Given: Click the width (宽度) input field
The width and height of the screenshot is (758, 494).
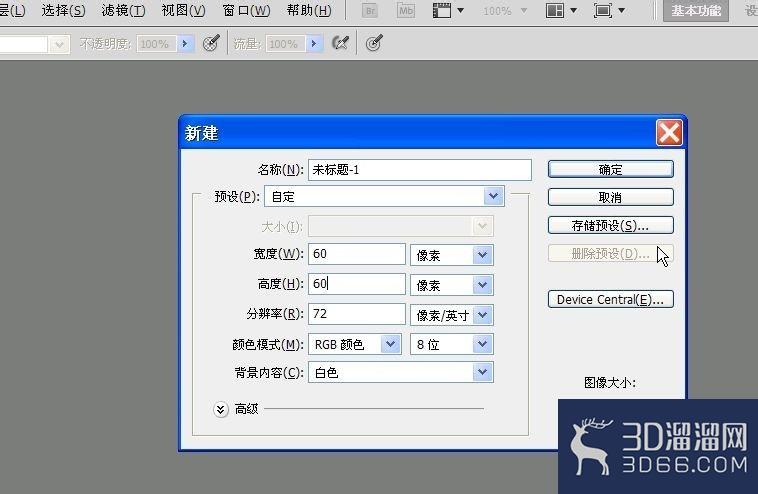Looking at the screenshot, I should 357,254.
